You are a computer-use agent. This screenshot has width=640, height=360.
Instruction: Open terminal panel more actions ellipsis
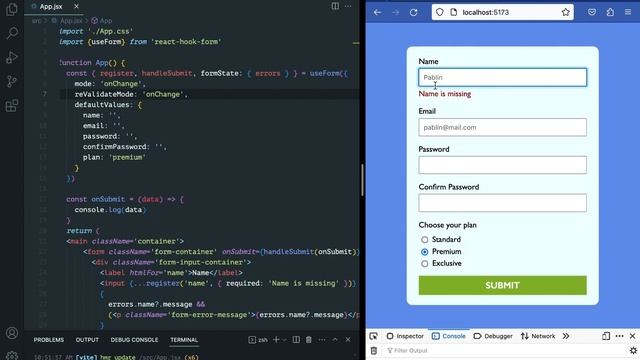(x=322, y=340)
